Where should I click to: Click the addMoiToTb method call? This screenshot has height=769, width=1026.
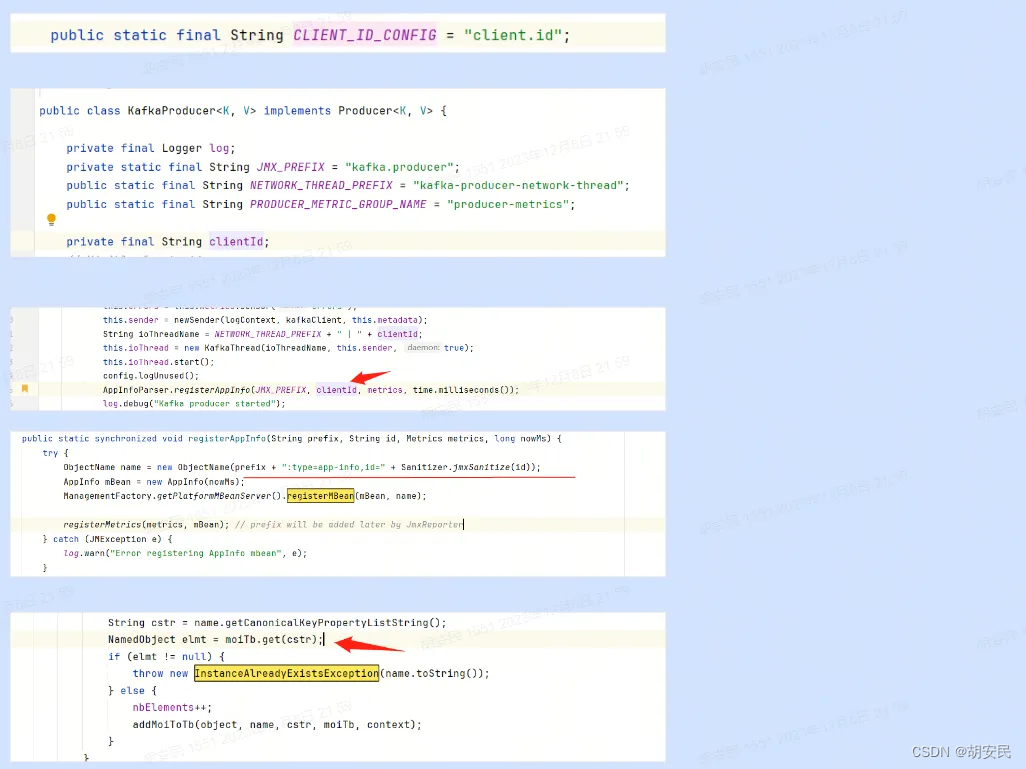point(163,724)
